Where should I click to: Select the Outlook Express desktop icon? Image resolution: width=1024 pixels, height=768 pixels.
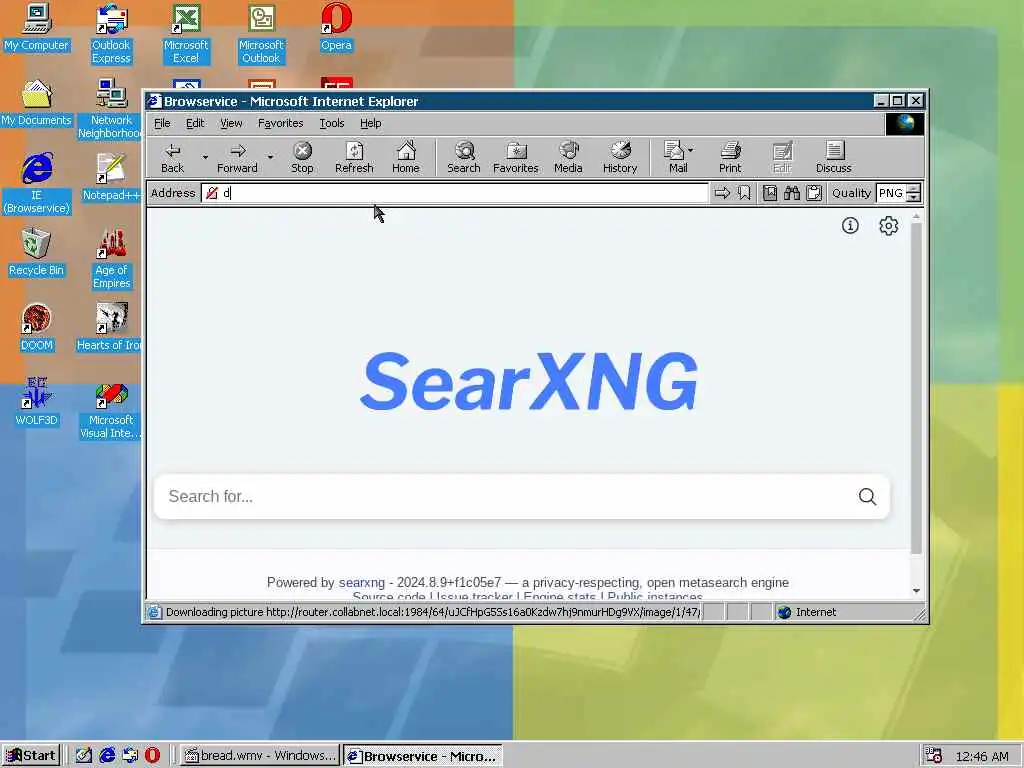[x=111, y=34]
